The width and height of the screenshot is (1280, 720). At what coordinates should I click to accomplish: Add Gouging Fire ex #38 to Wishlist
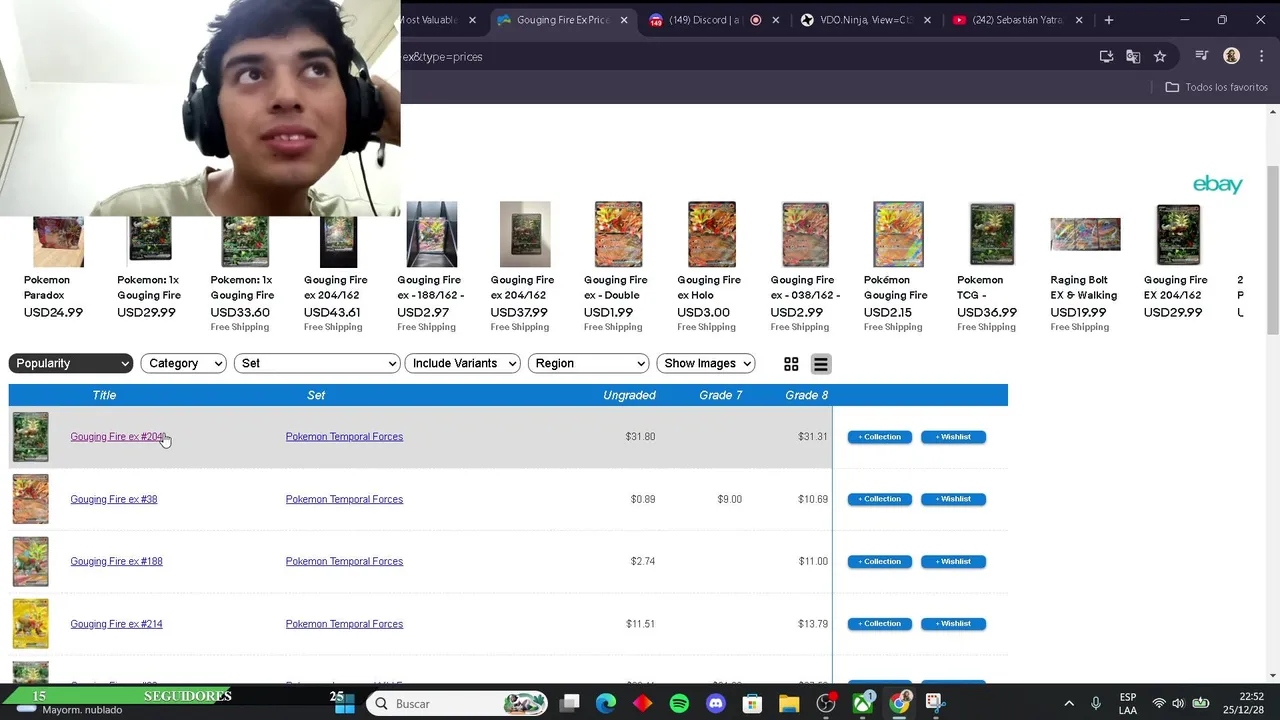tap(953, 499)
